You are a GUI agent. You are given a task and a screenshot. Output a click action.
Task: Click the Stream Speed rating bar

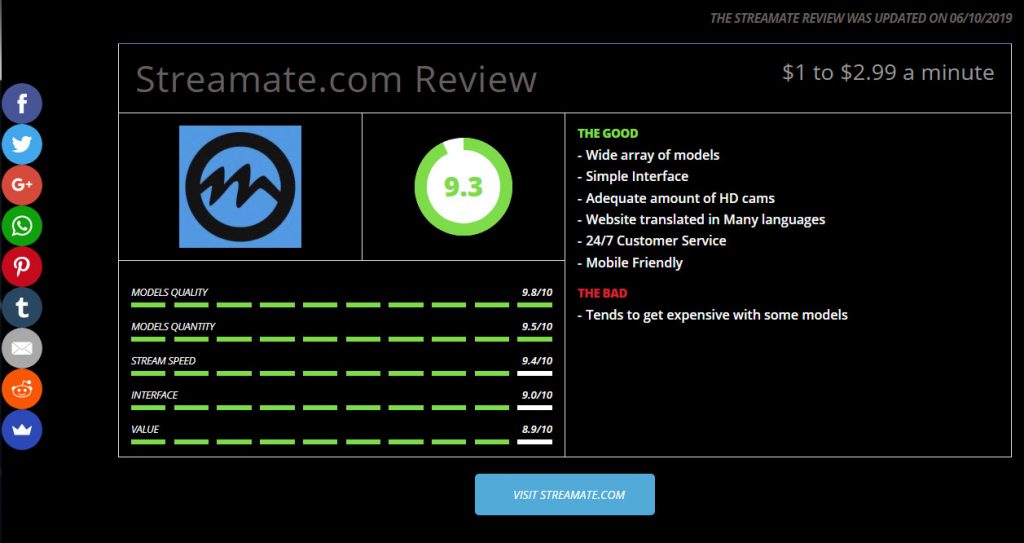click(x=341, y=373)
